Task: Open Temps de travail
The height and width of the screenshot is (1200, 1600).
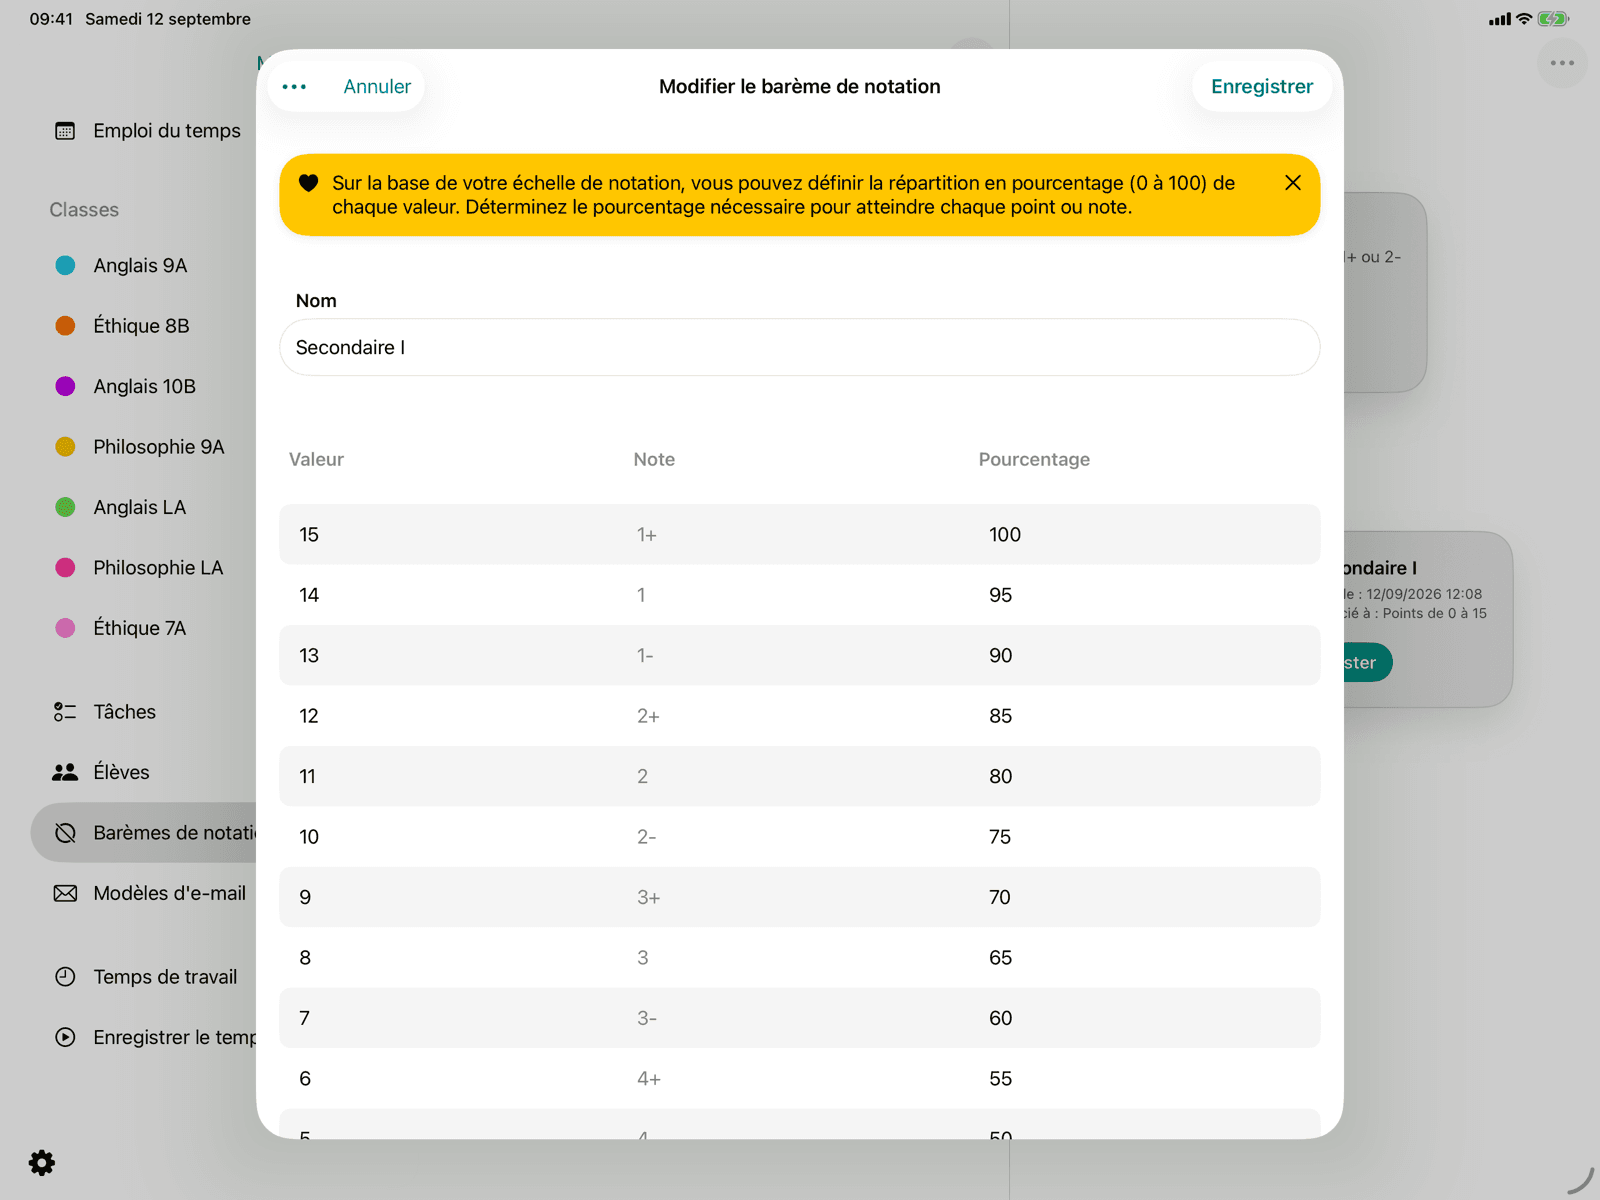Action: [x=165, y=977]
